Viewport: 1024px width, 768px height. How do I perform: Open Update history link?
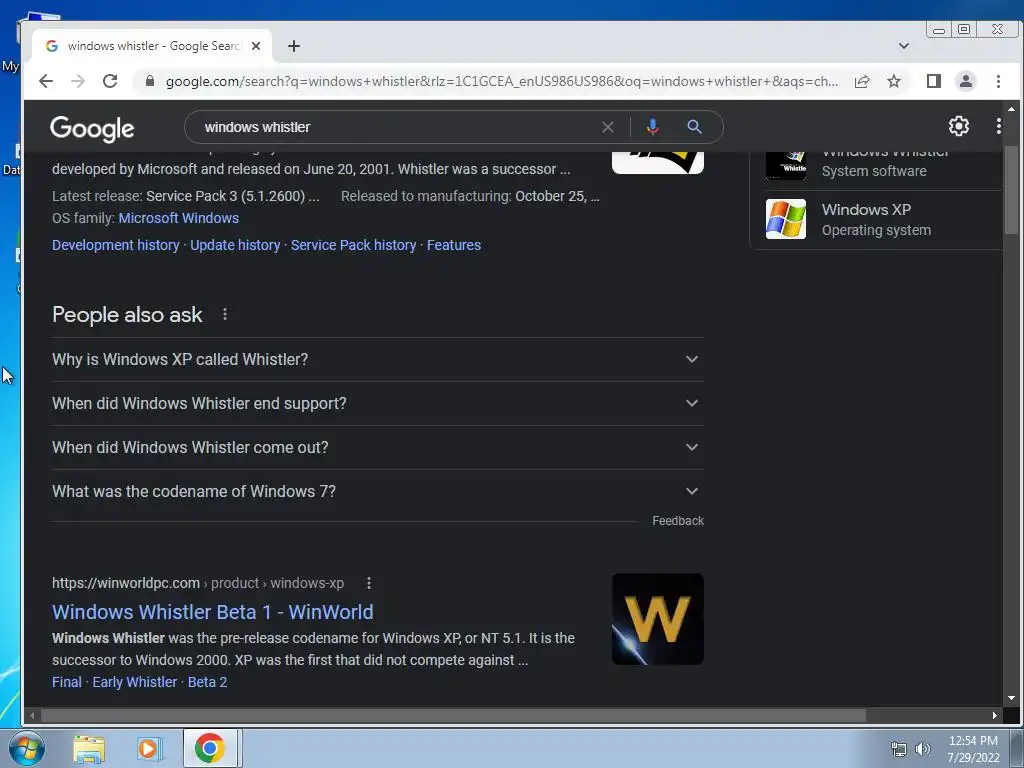point(235,245)
